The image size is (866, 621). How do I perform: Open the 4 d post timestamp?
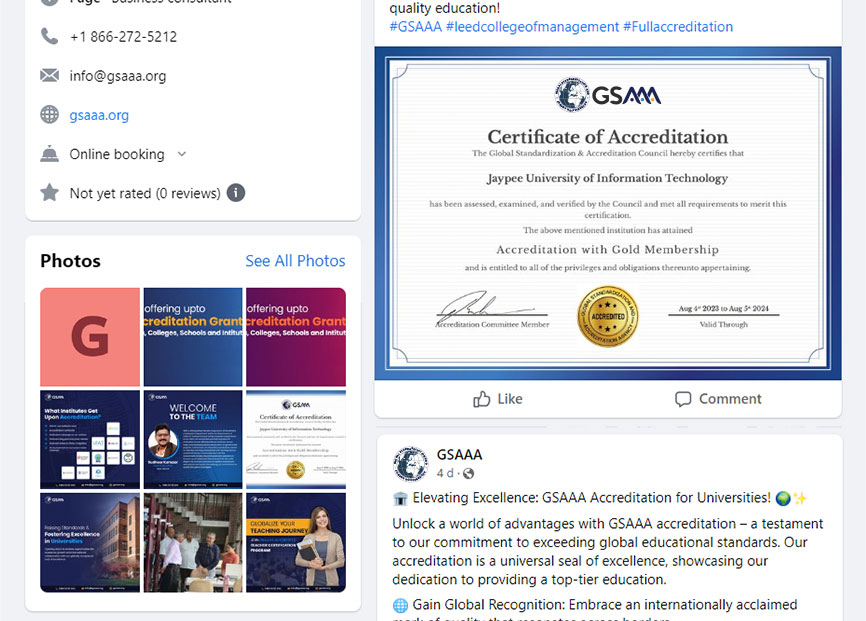click(445, 473)
